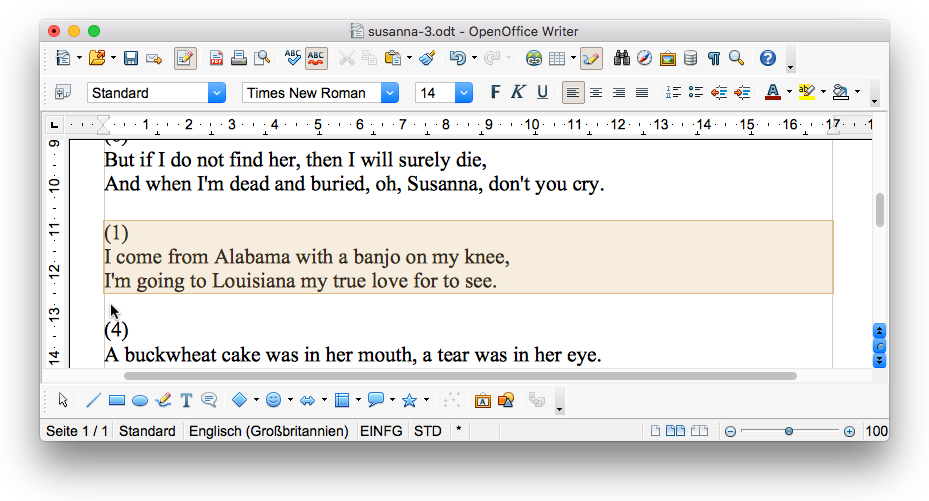Toggle bullet list icon
Viewport: 929px width, 501px height.
tap(696, 92)
